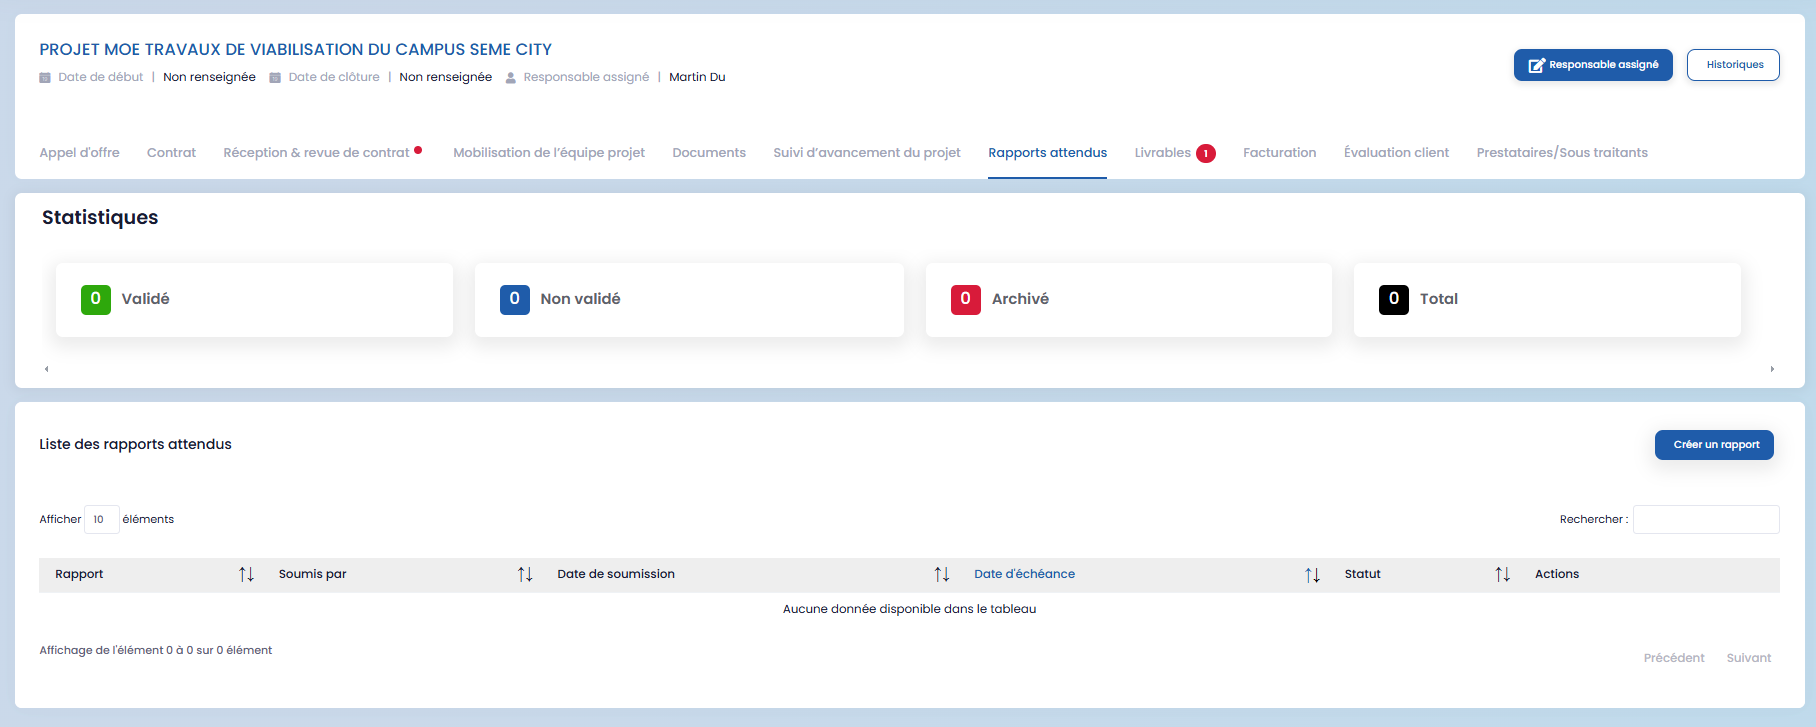Open Réception & revue de contrat tab

click(316, 153)
